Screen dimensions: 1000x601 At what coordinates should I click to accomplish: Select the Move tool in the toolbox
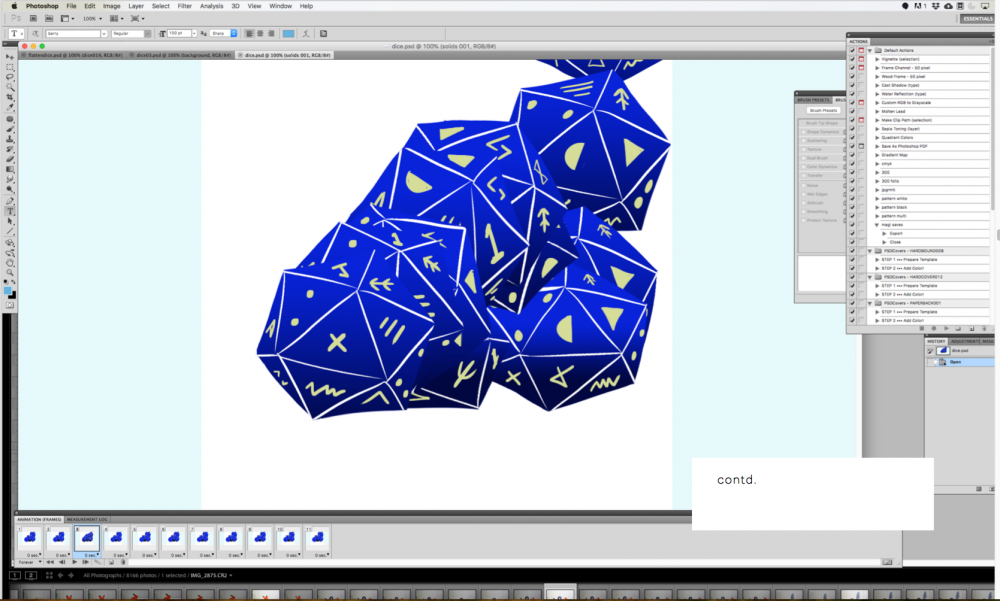[x=10, y=57]
